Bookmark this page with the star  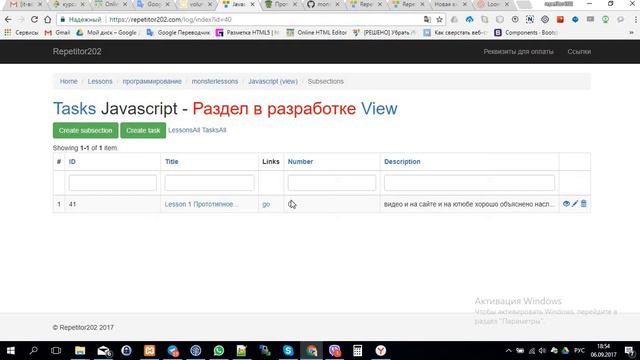[x=439, y=20]
